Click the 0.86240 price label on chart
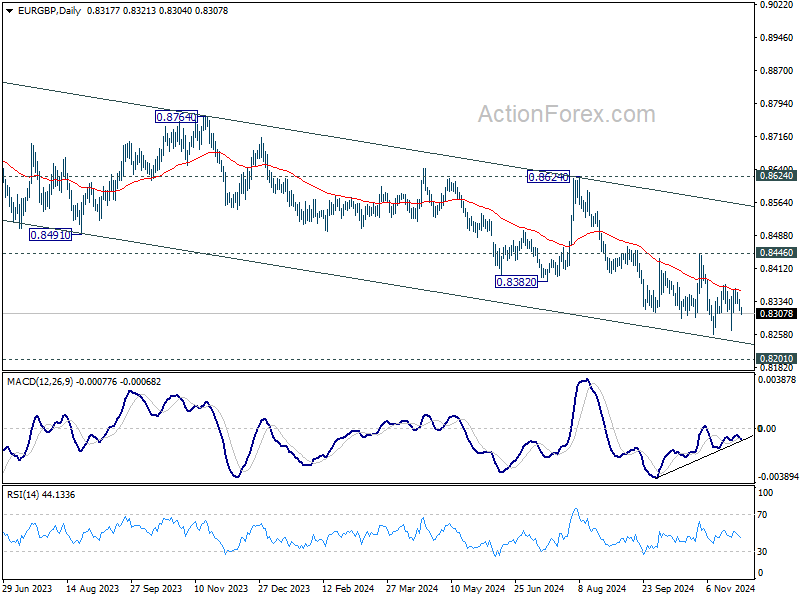800x600 pixels. [x=548, y=177]
